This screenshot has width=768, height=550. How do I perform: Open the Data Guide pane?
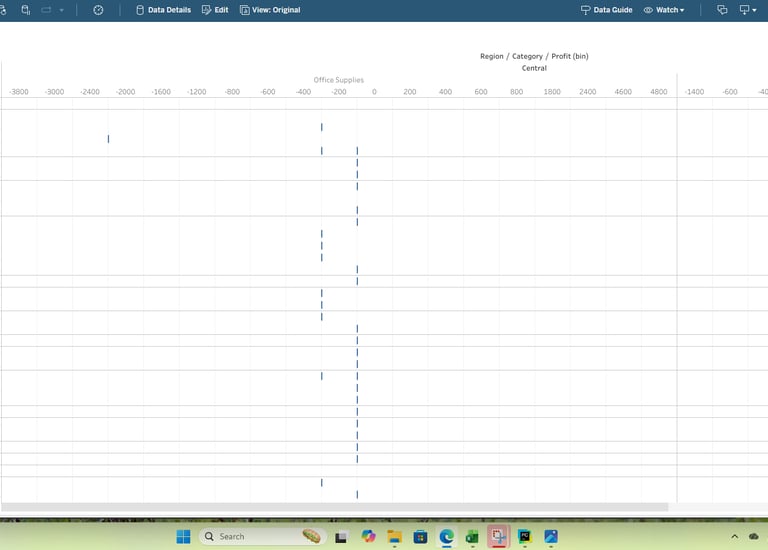[606, 10]
